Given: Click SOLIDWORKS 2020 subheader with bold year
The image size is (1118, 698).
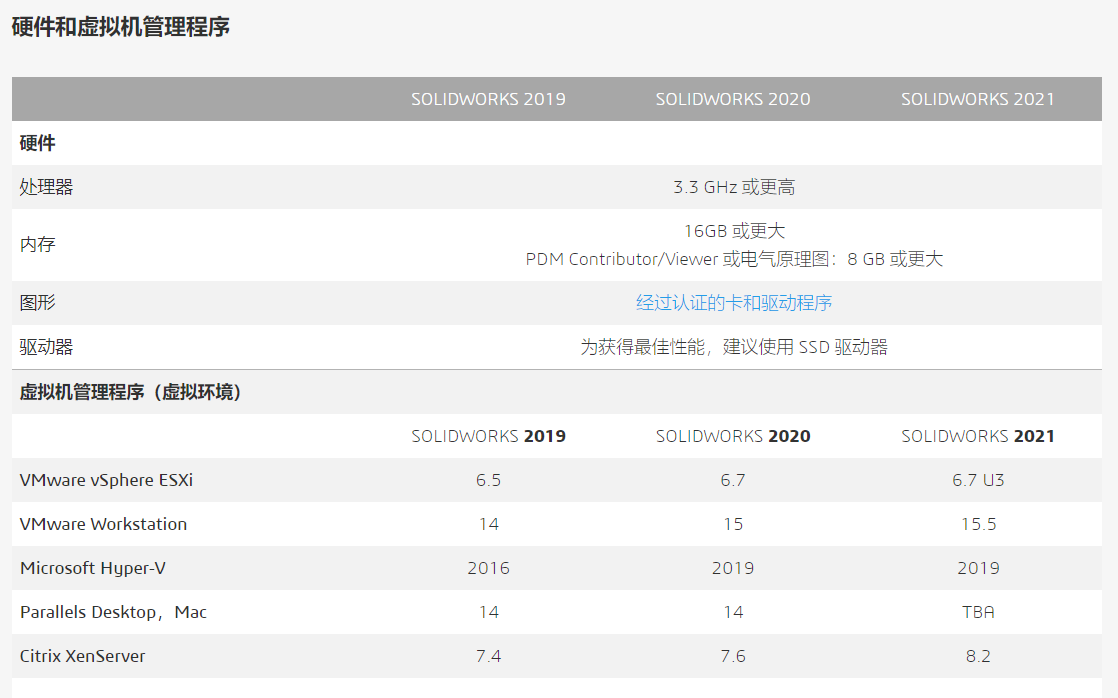Looking at the screenshot, I should 733,436.
